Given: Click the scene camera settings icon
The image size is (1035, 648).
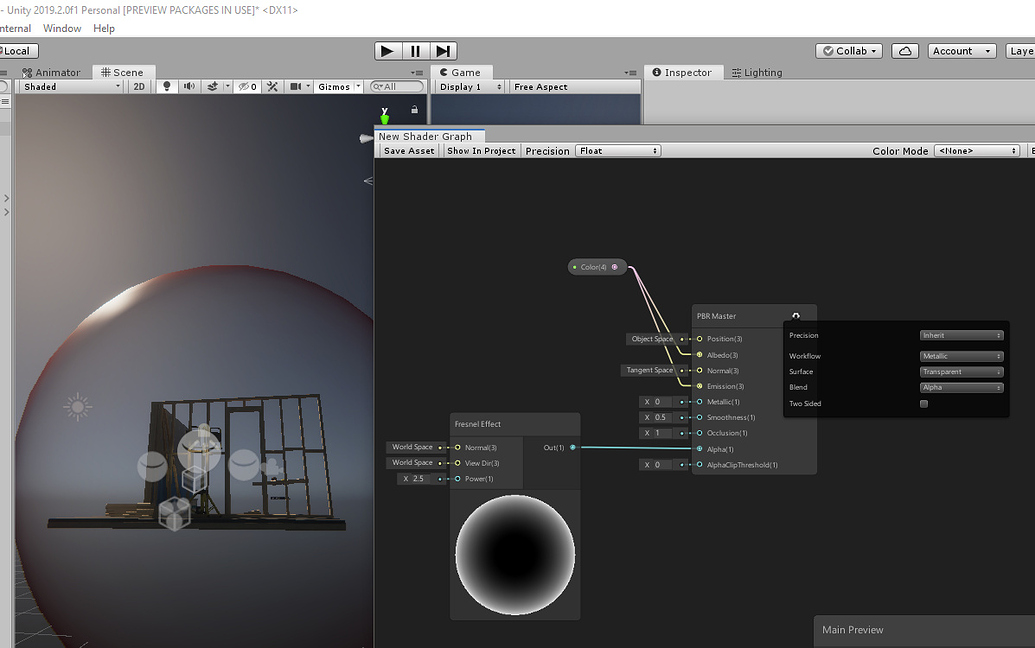Looking at the screenshot, I should [x=296, y=86].
